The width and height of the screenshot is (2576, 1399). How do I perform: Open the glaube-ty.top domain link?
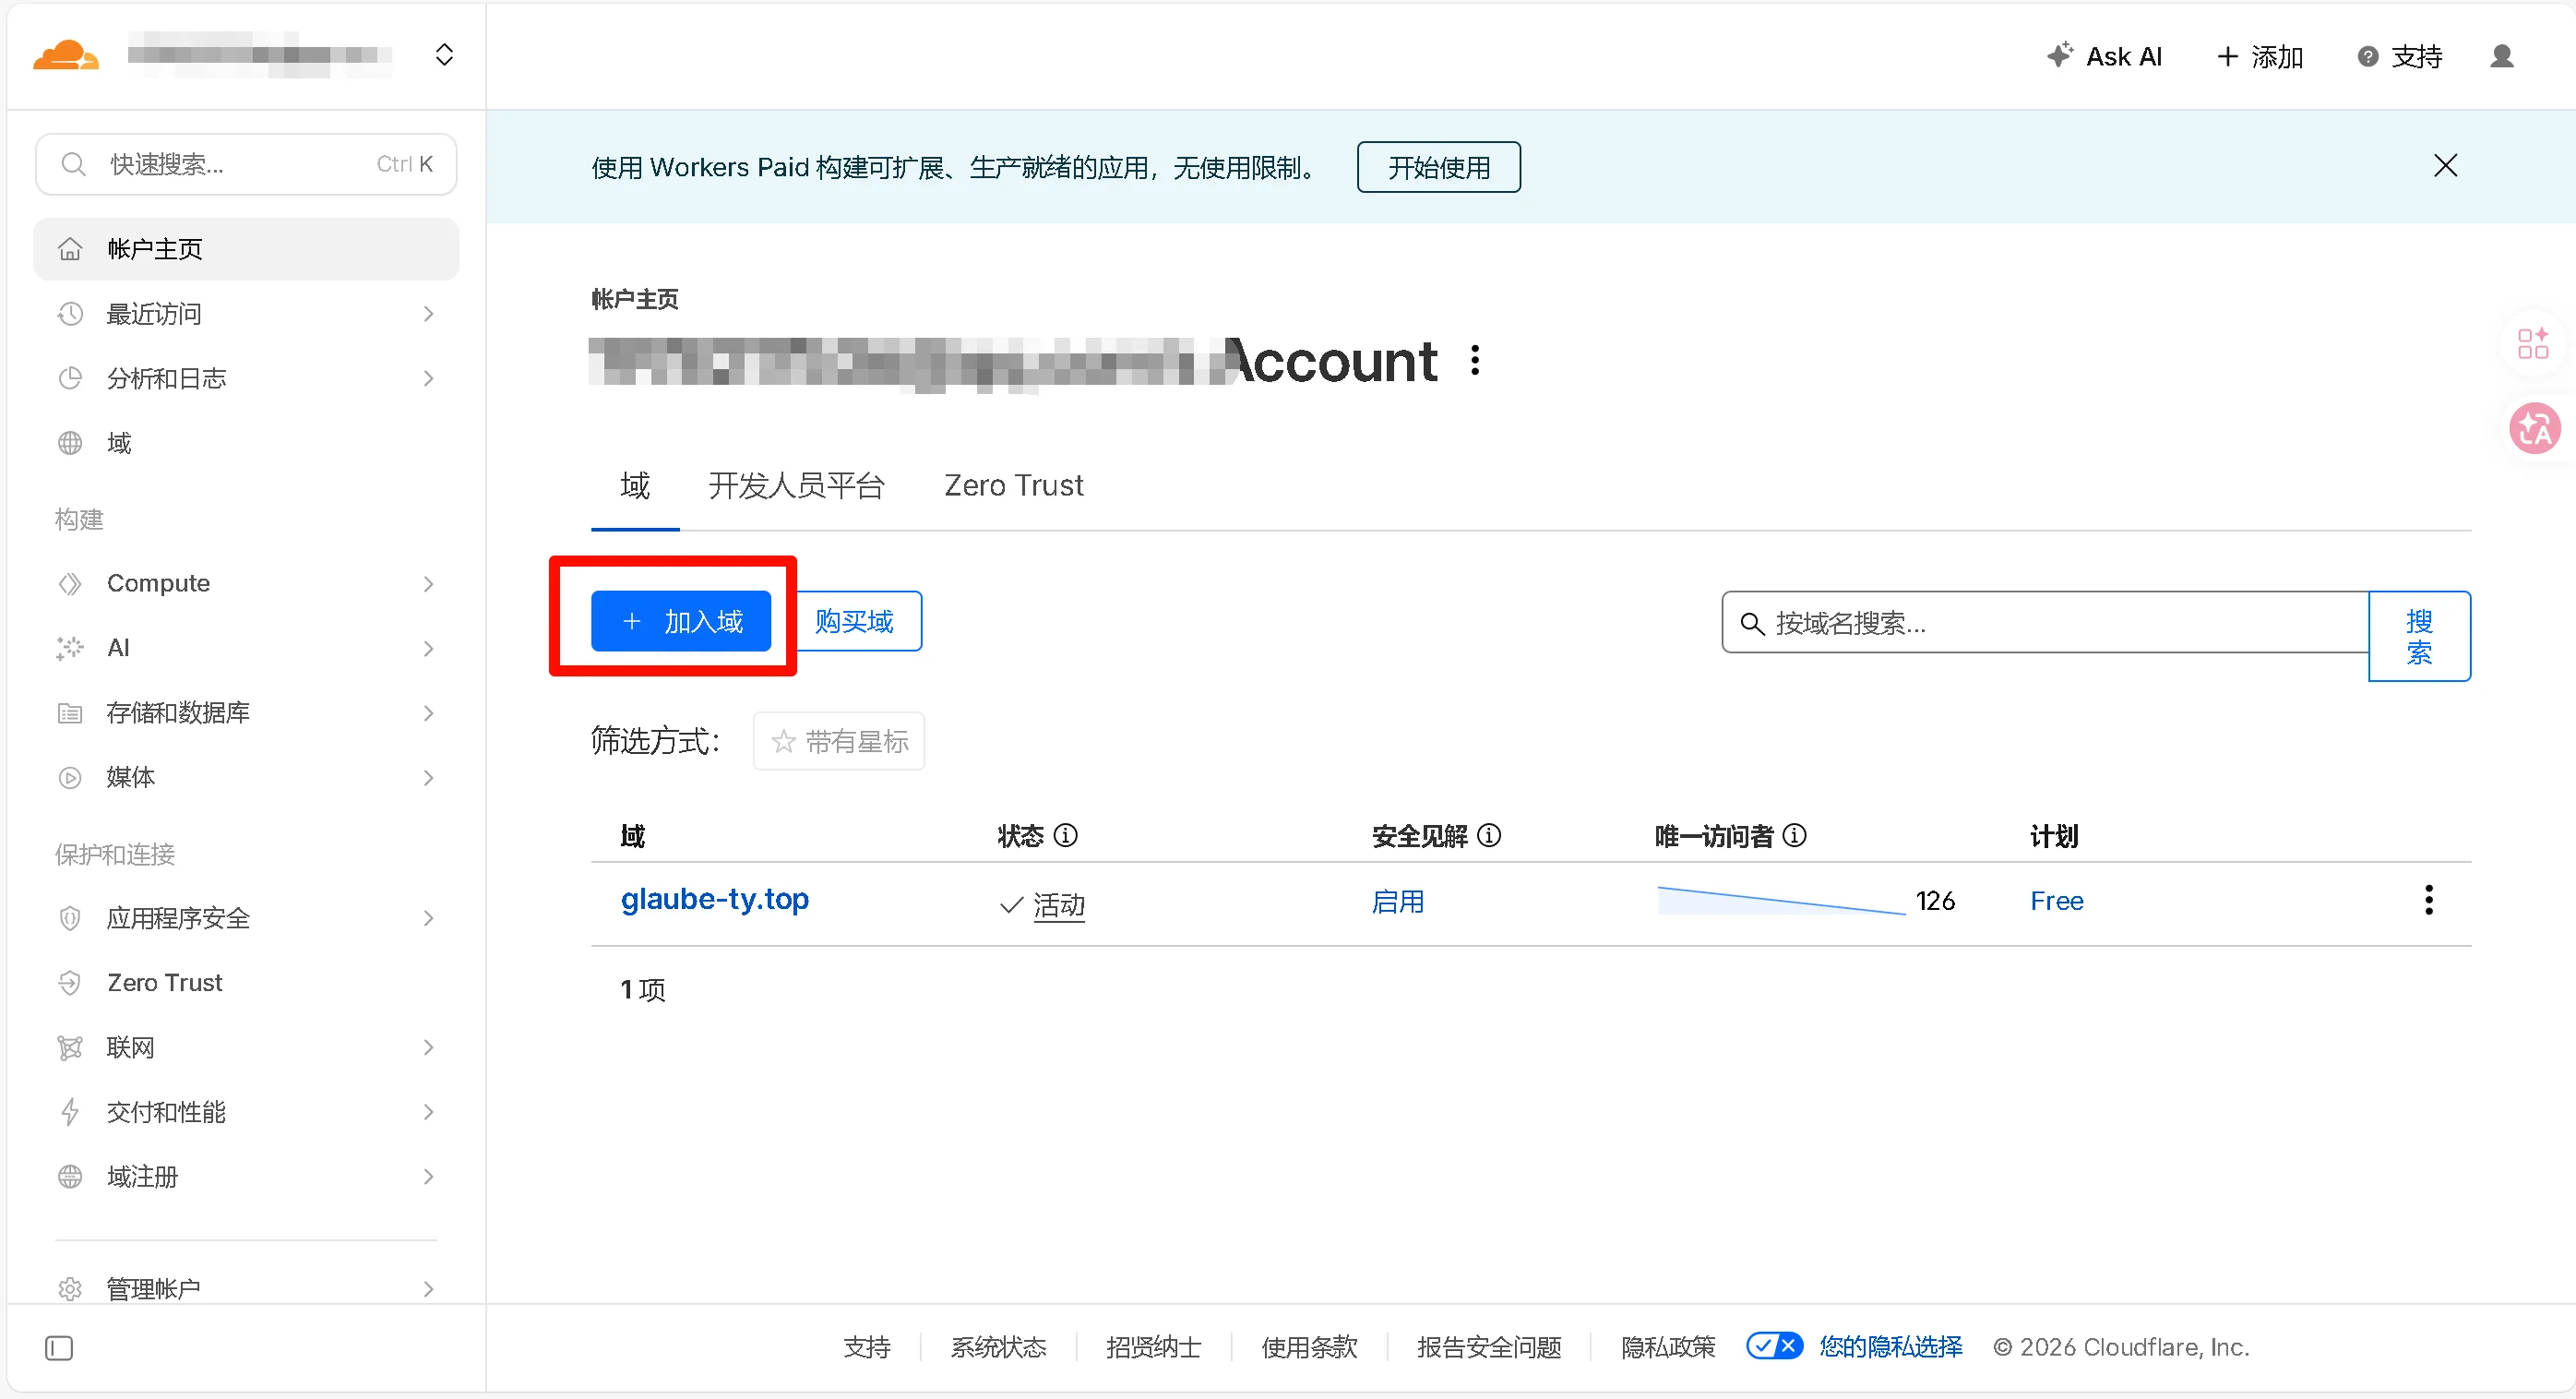[x=715, y=899]
